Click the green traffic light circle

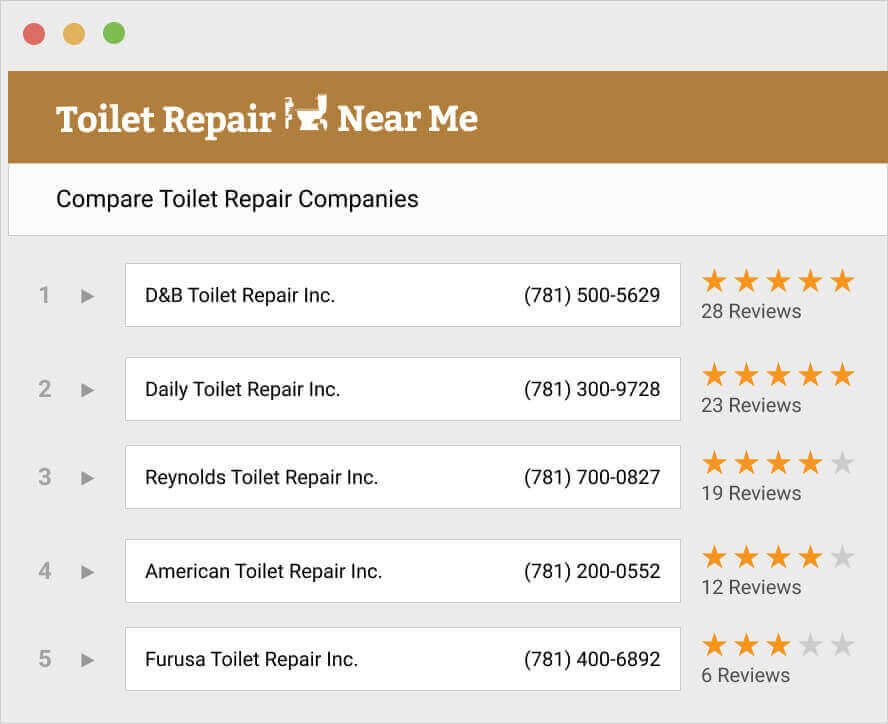(x=113, y=32)
